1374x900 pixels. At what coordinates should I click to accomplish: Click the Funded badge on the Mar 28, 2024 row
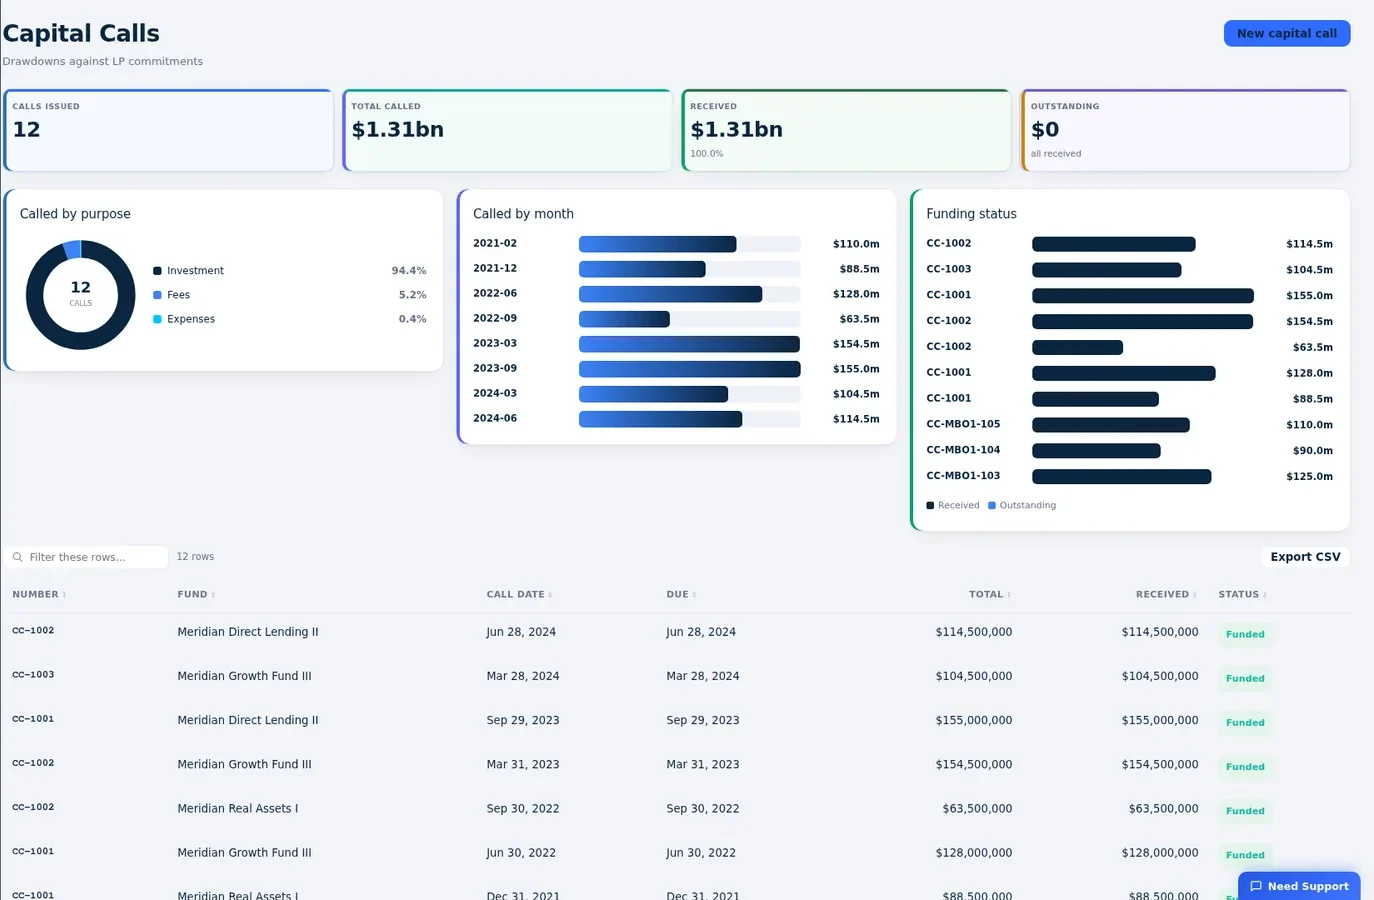(x=1245, y=678)
